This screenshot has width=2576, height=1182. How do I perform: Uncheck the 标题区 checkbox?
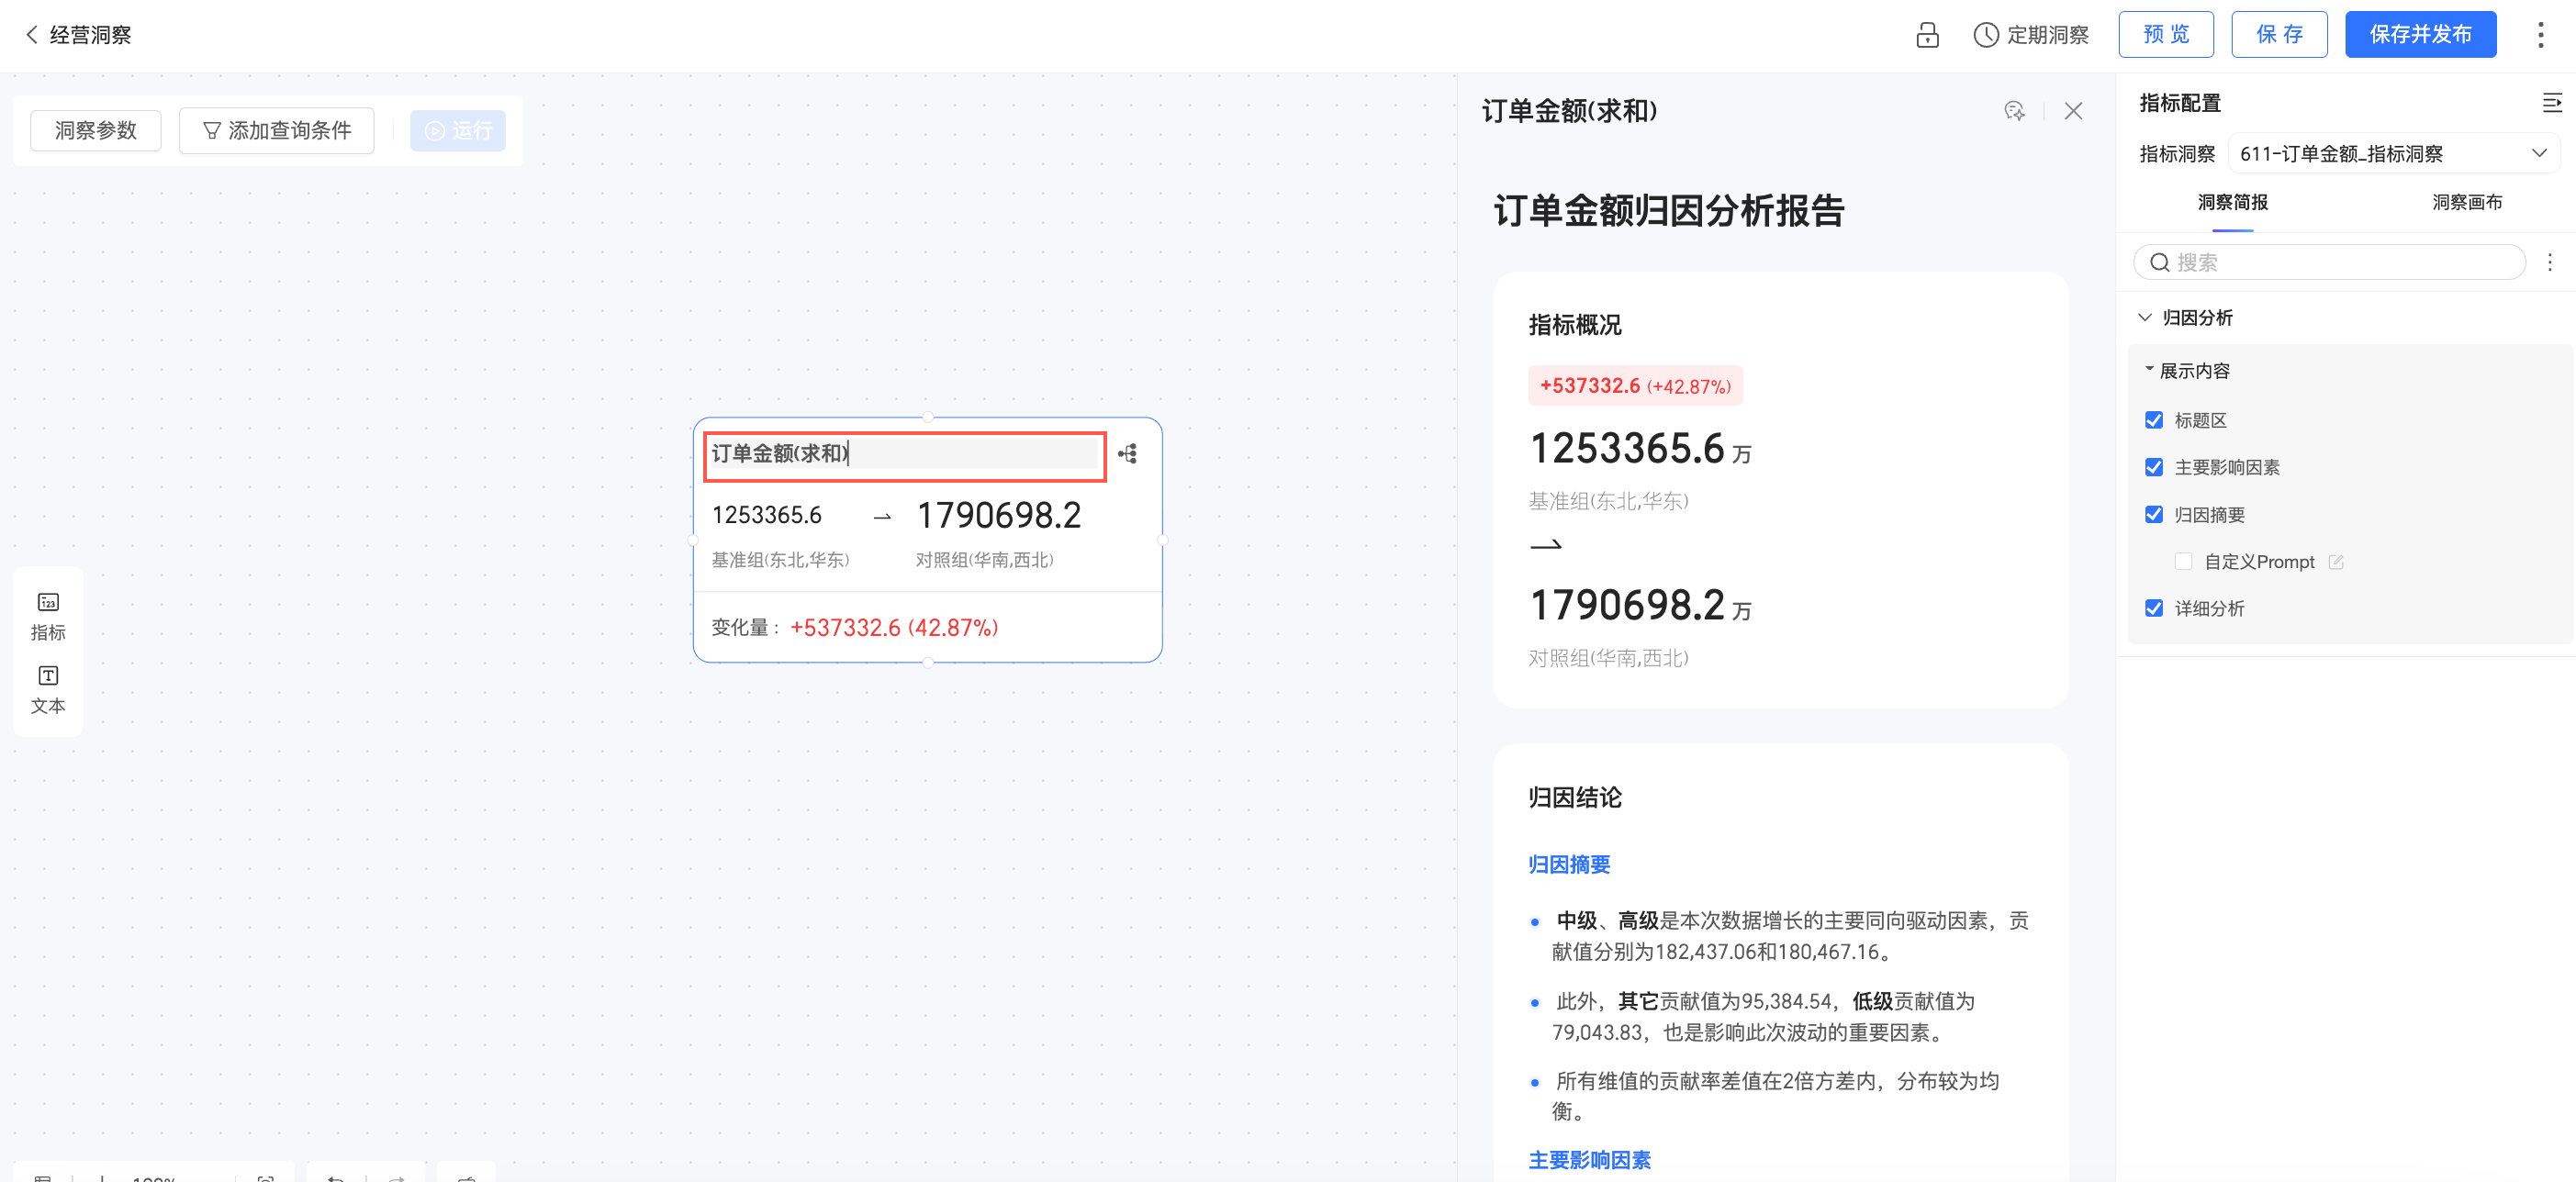(2154, 420)
